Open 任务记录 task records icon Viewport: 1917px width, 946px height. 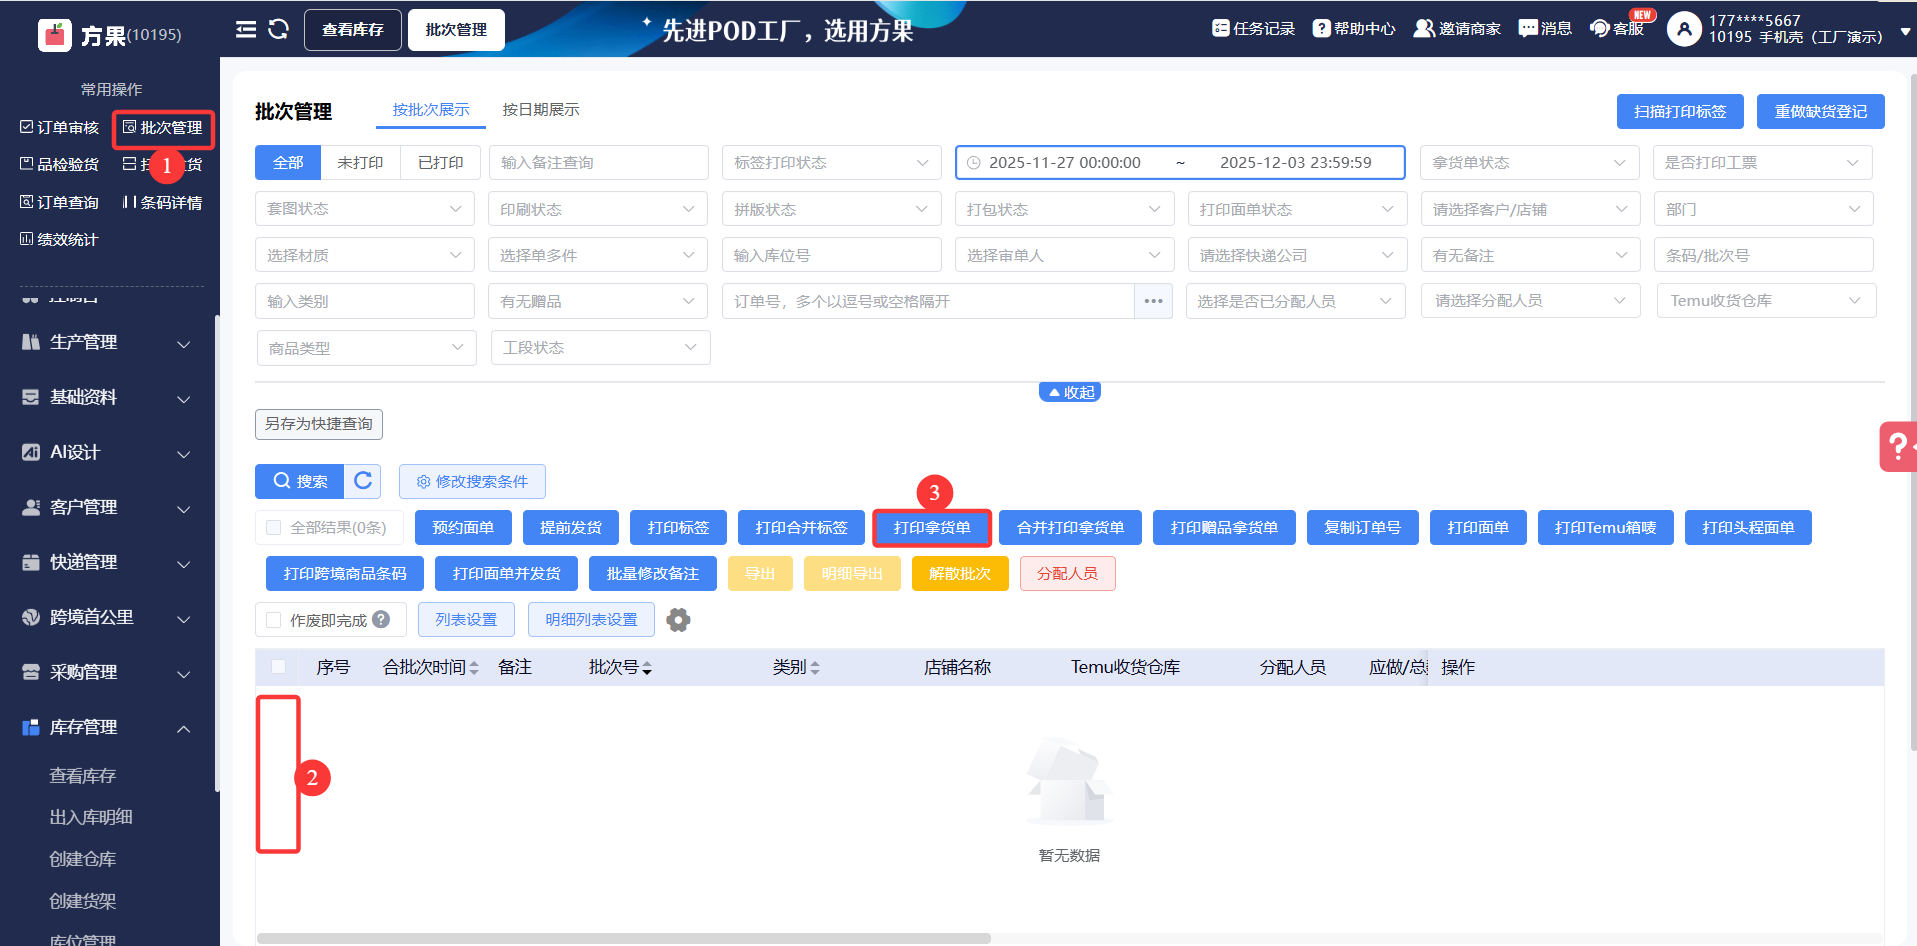1221,28
